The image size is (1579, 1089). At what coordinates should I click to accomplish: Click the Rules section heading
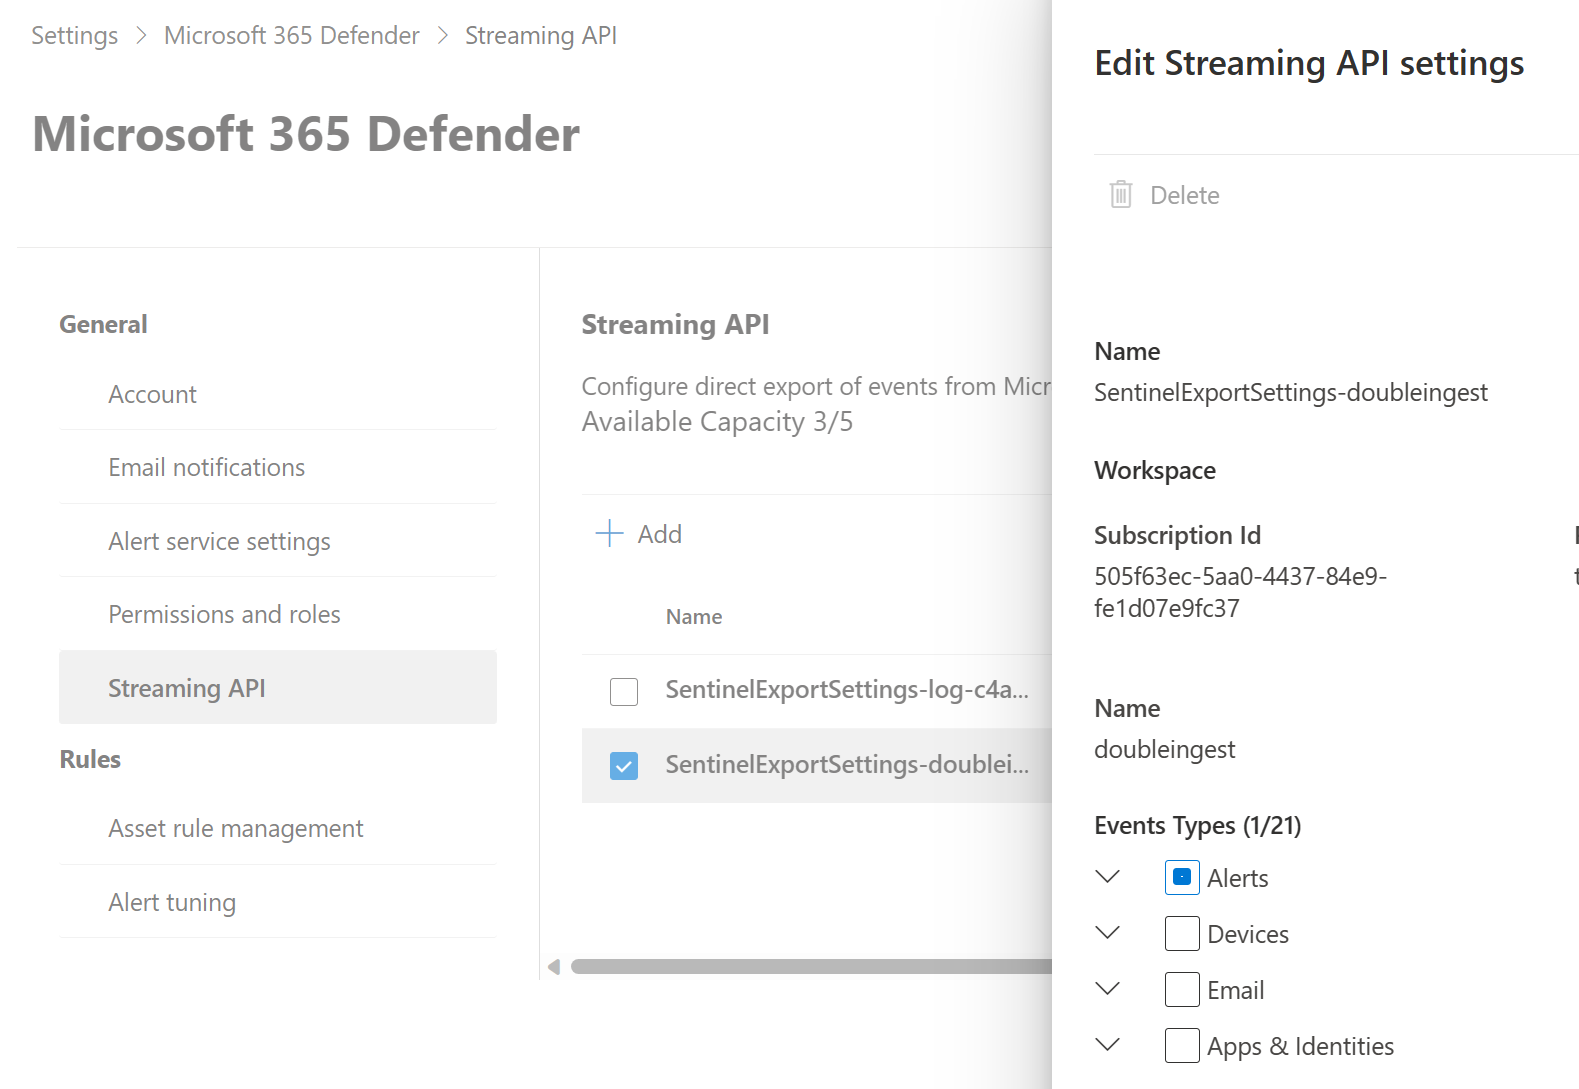pyautogui.click(x=90, y=759)
